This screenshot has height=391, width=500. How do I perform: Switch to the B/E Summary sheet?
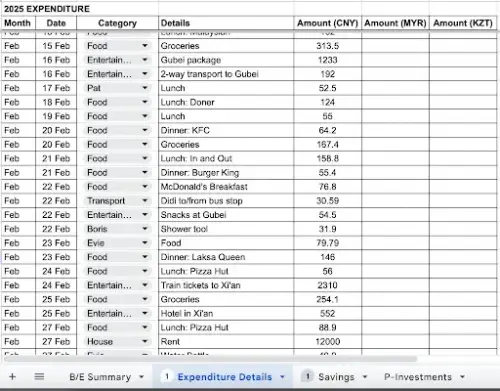100,377
